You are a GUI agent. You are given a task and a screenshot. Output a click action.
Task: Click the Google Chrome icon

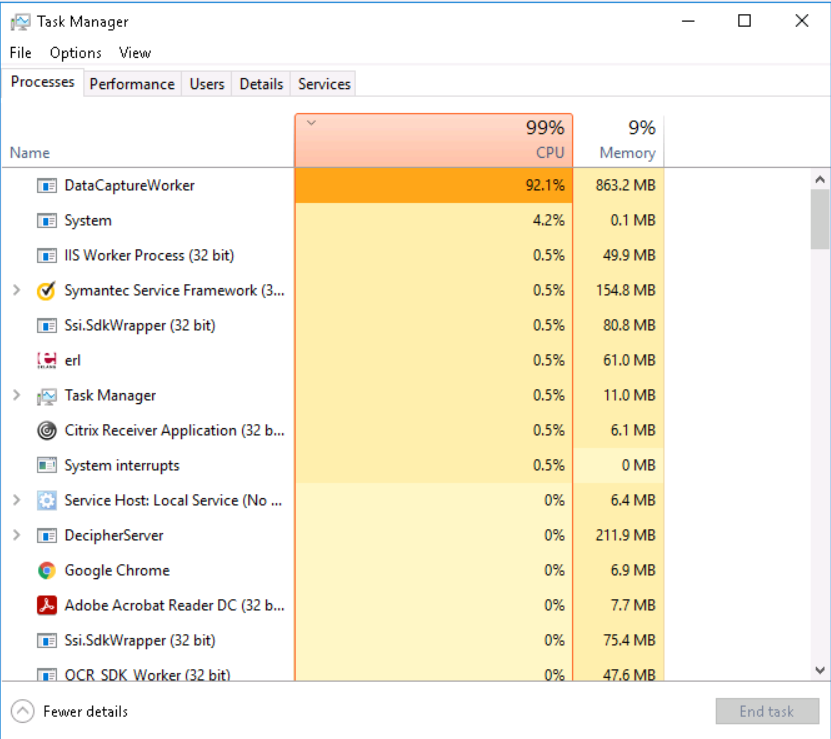point(47,570)
